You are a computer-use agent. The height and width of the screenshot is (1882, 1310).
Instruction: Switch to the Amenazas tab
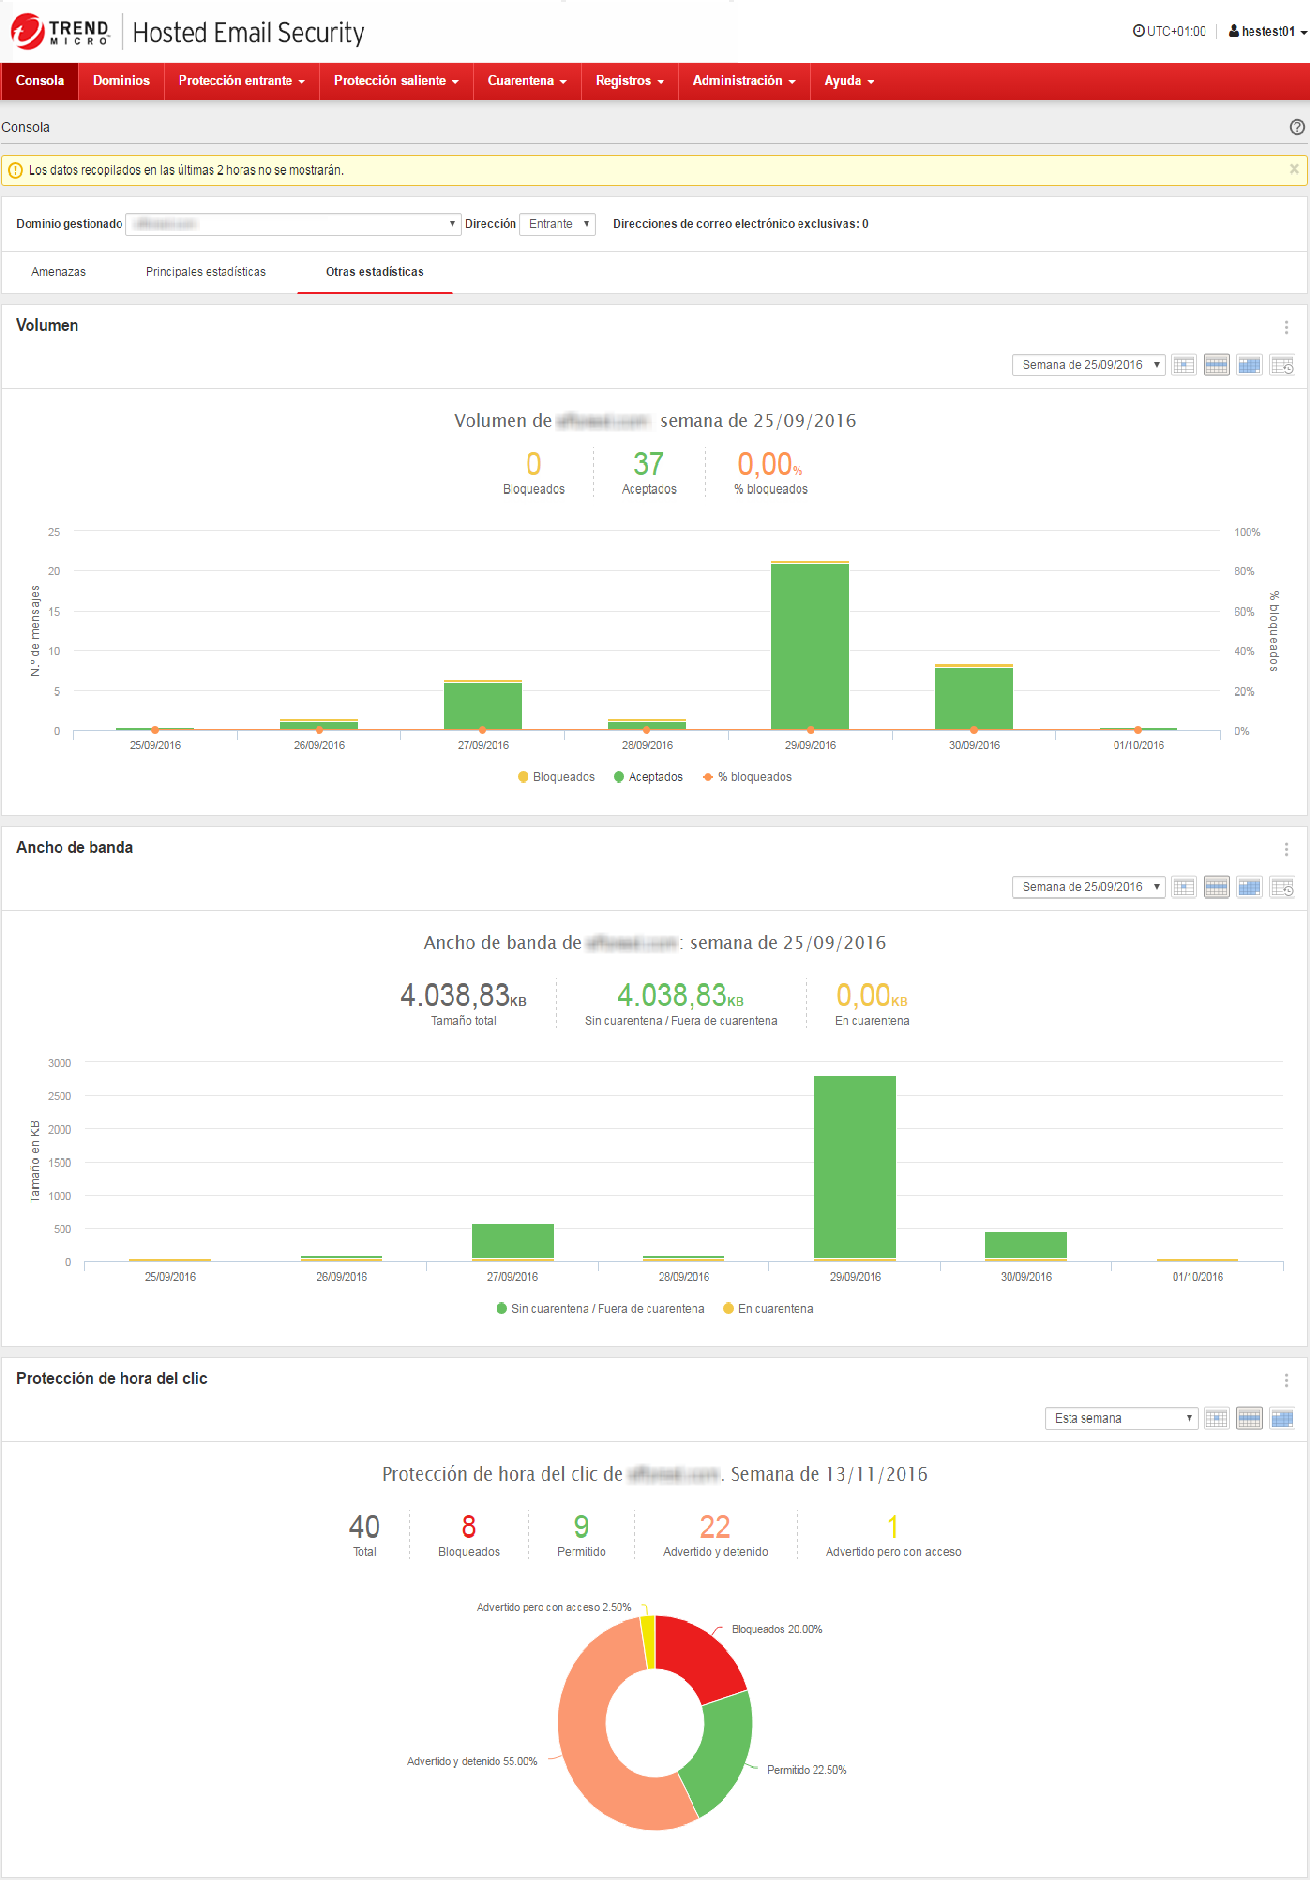tap(58, 272)
